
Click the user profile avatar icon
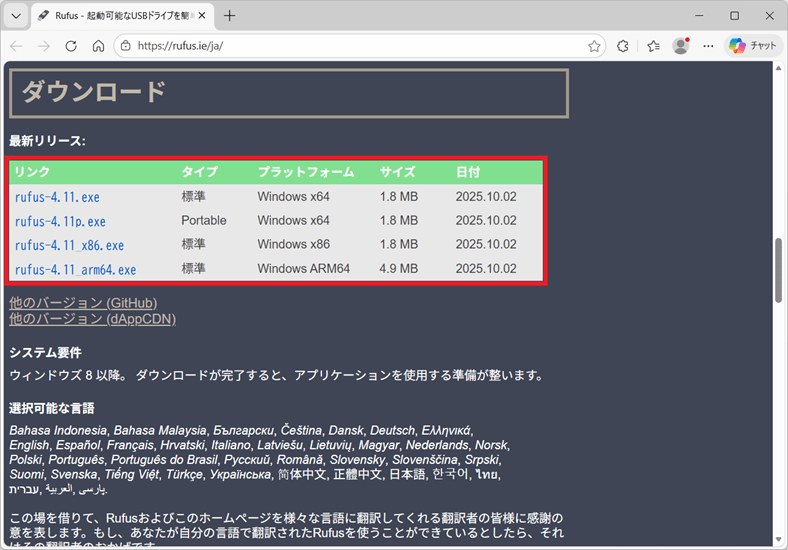point(681,46)
